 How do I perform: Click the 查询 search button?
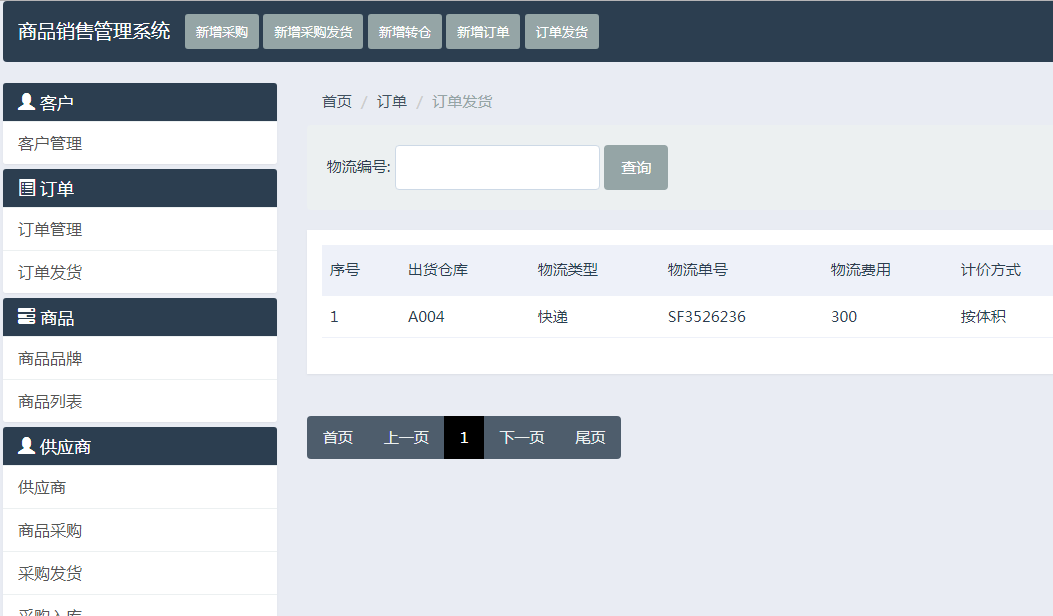[x=635, y=168]
